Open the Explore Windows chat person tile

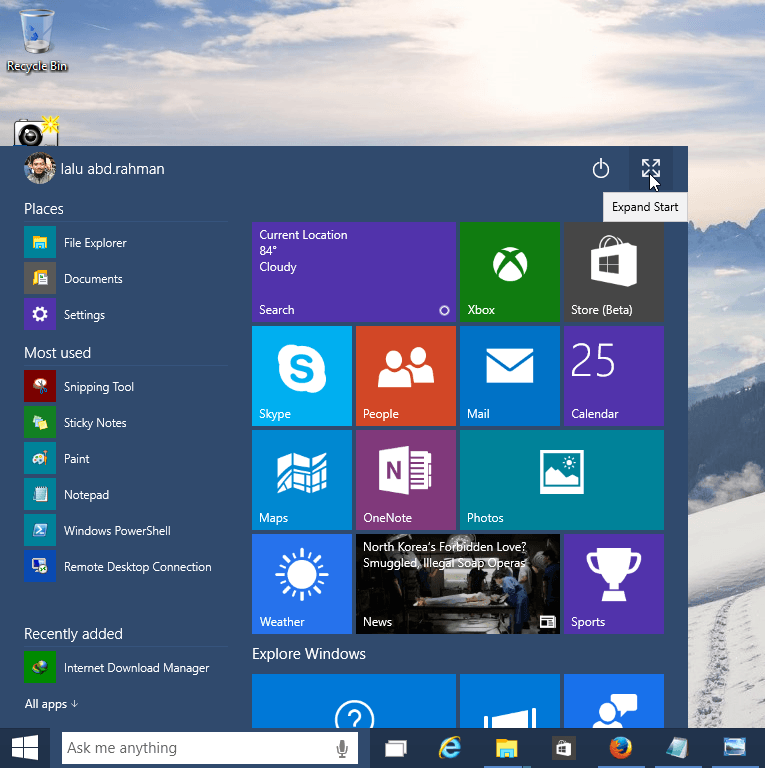614,701
